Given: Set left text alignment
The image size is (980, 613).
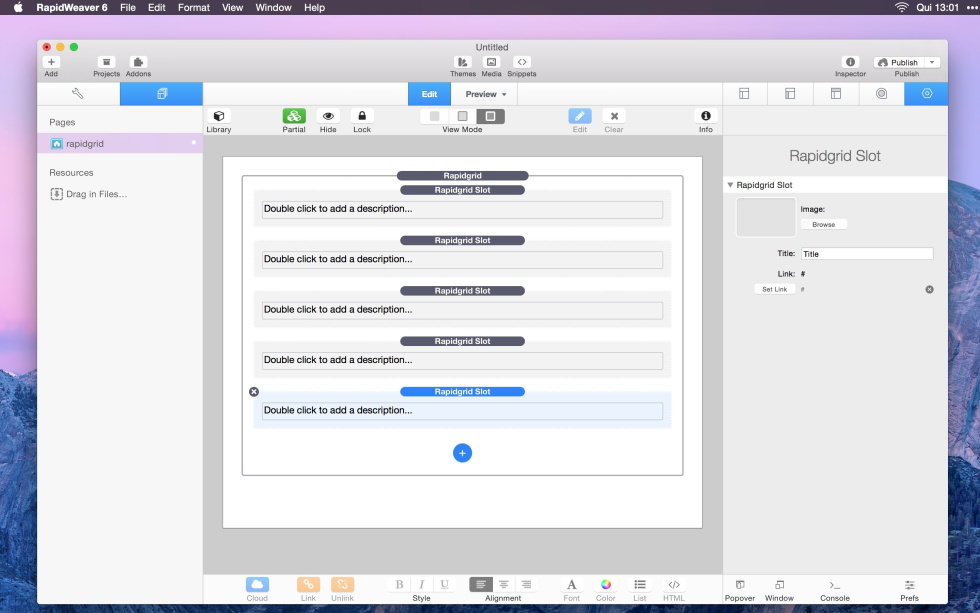Looking at the screenshot, I should tap(481, 585).
